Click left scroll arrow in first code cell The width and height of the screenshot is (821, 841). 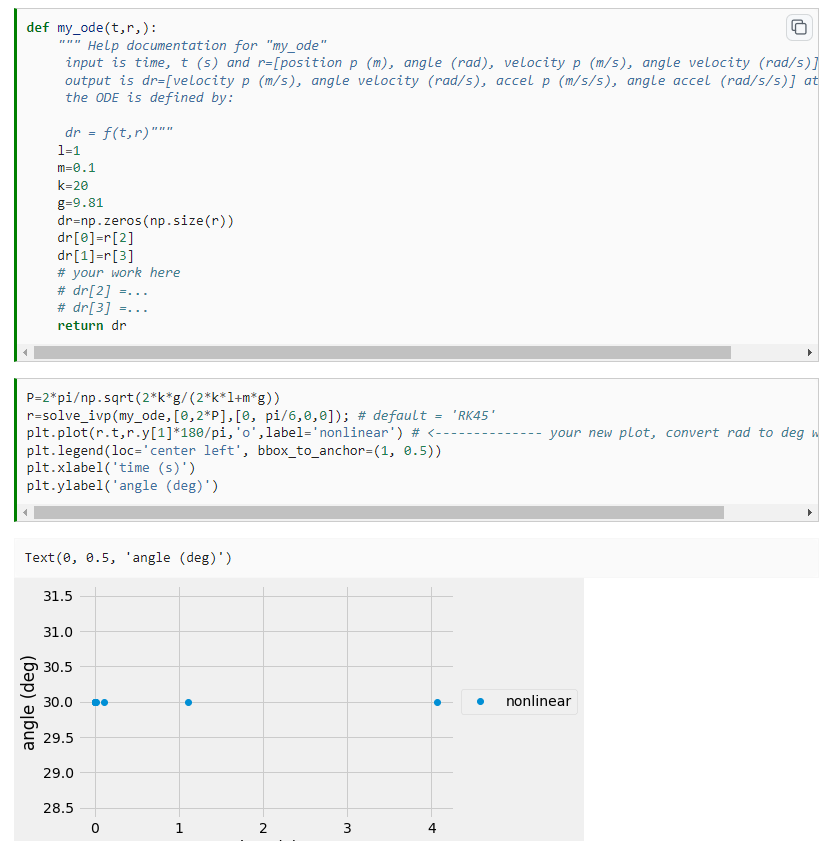(25, 353)
